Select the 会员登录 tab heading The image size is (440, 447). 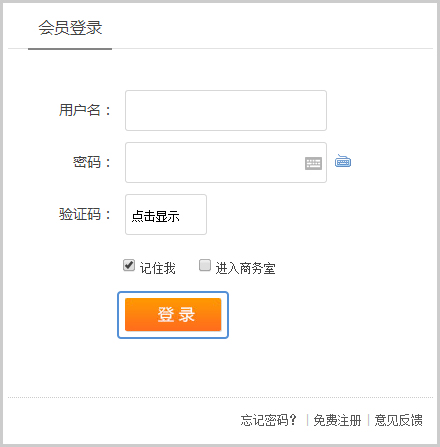(x=70, y=28)
